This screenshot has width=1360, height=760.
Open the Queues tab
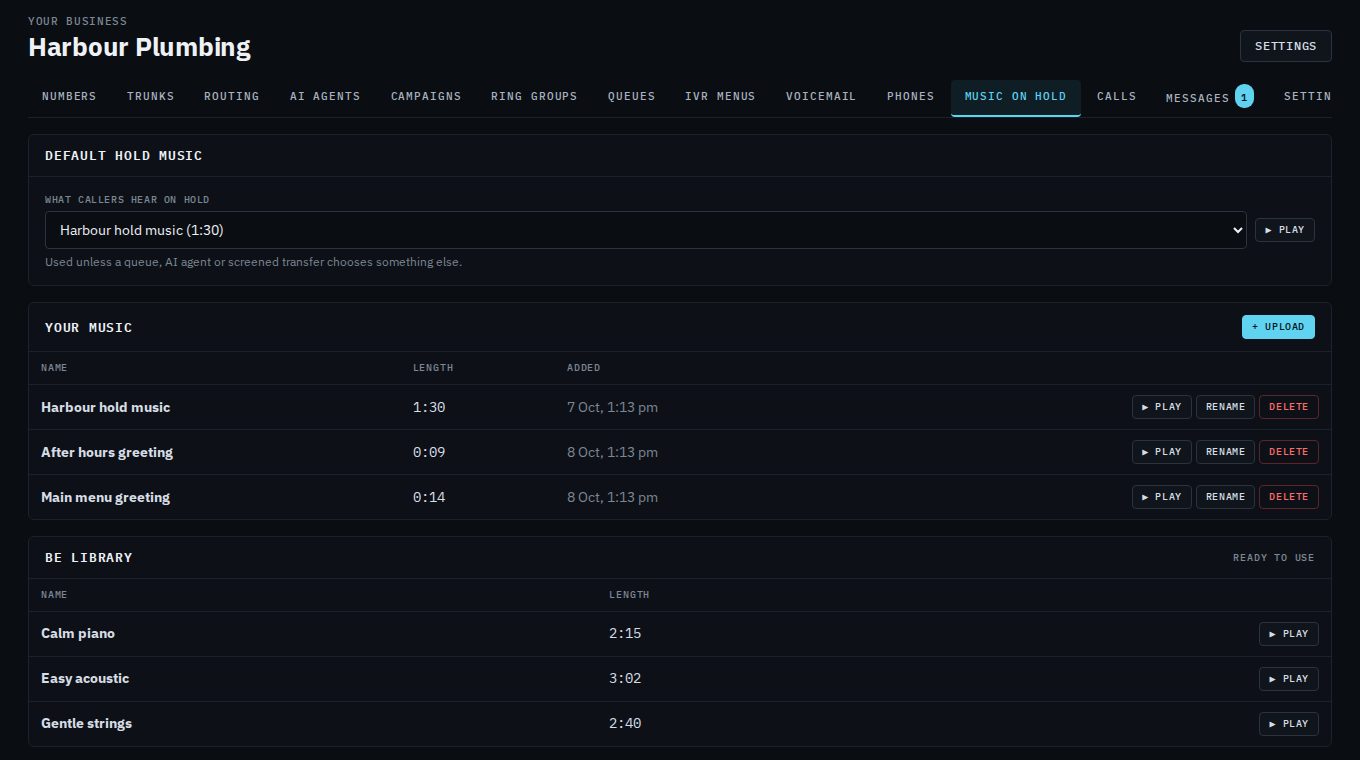pyautogui.click(x=631, y=97)
